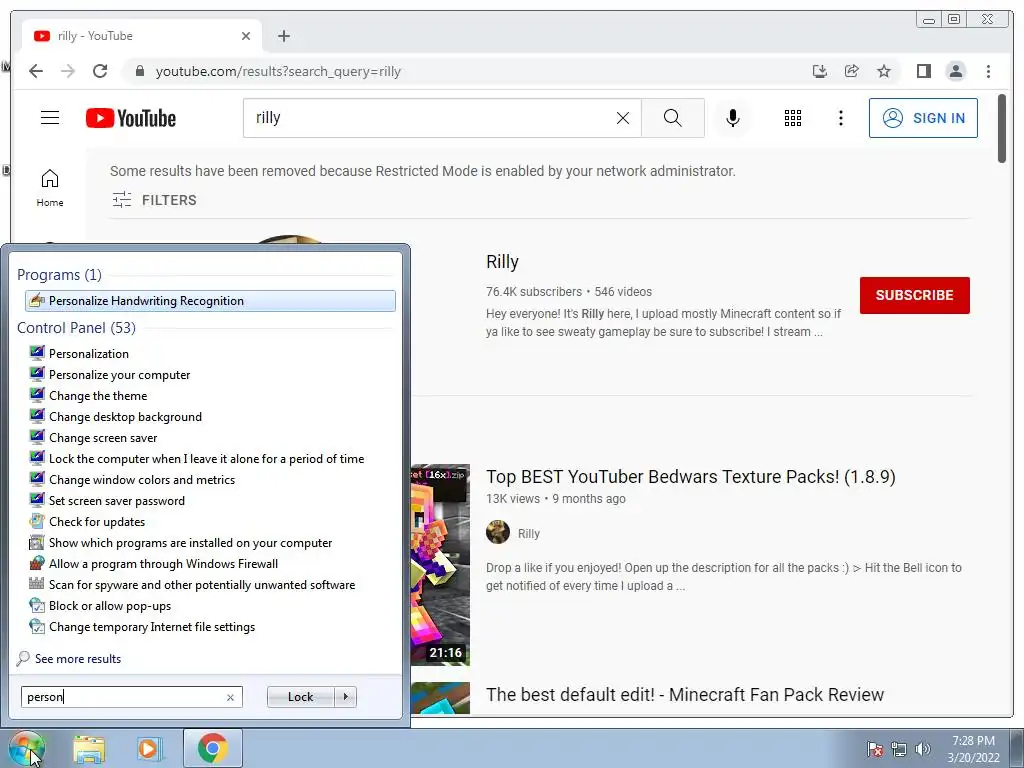Open Chrome three-dot menu

988,71
